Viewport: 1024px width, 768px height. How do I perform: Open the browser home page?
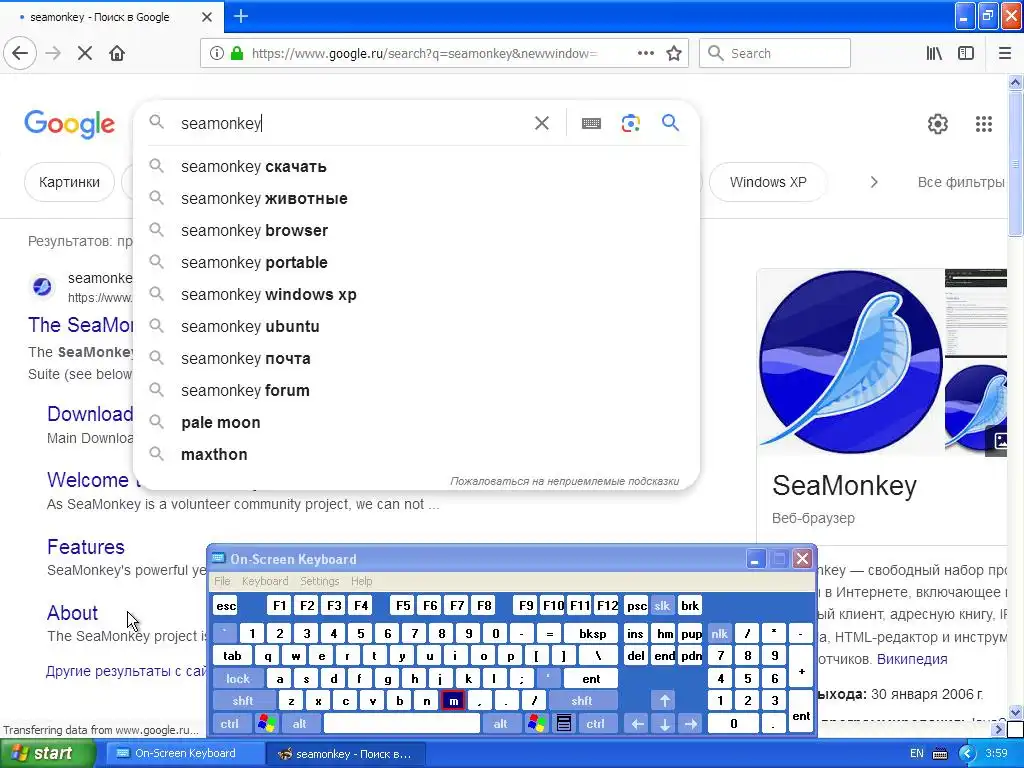(x=117, y=53)
